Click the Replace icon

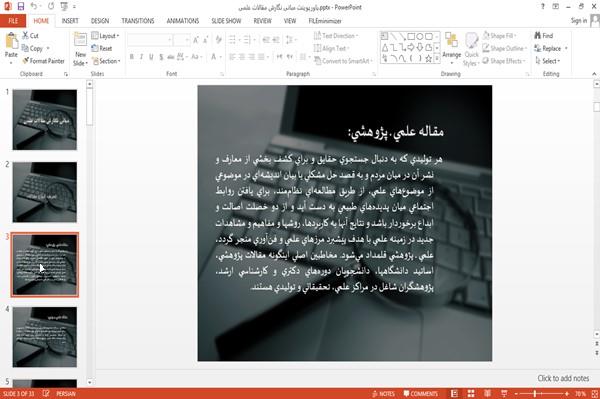click(538, 48)
